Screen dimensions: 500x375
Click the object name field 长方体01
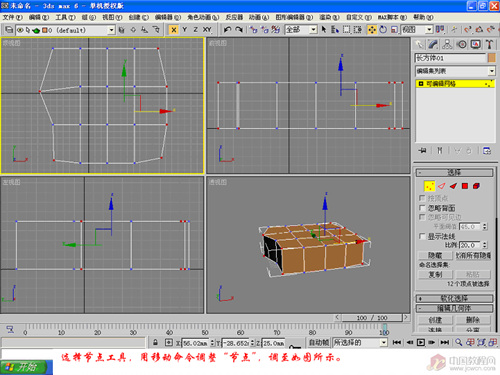pyautogui.click(x=450, y=58)
